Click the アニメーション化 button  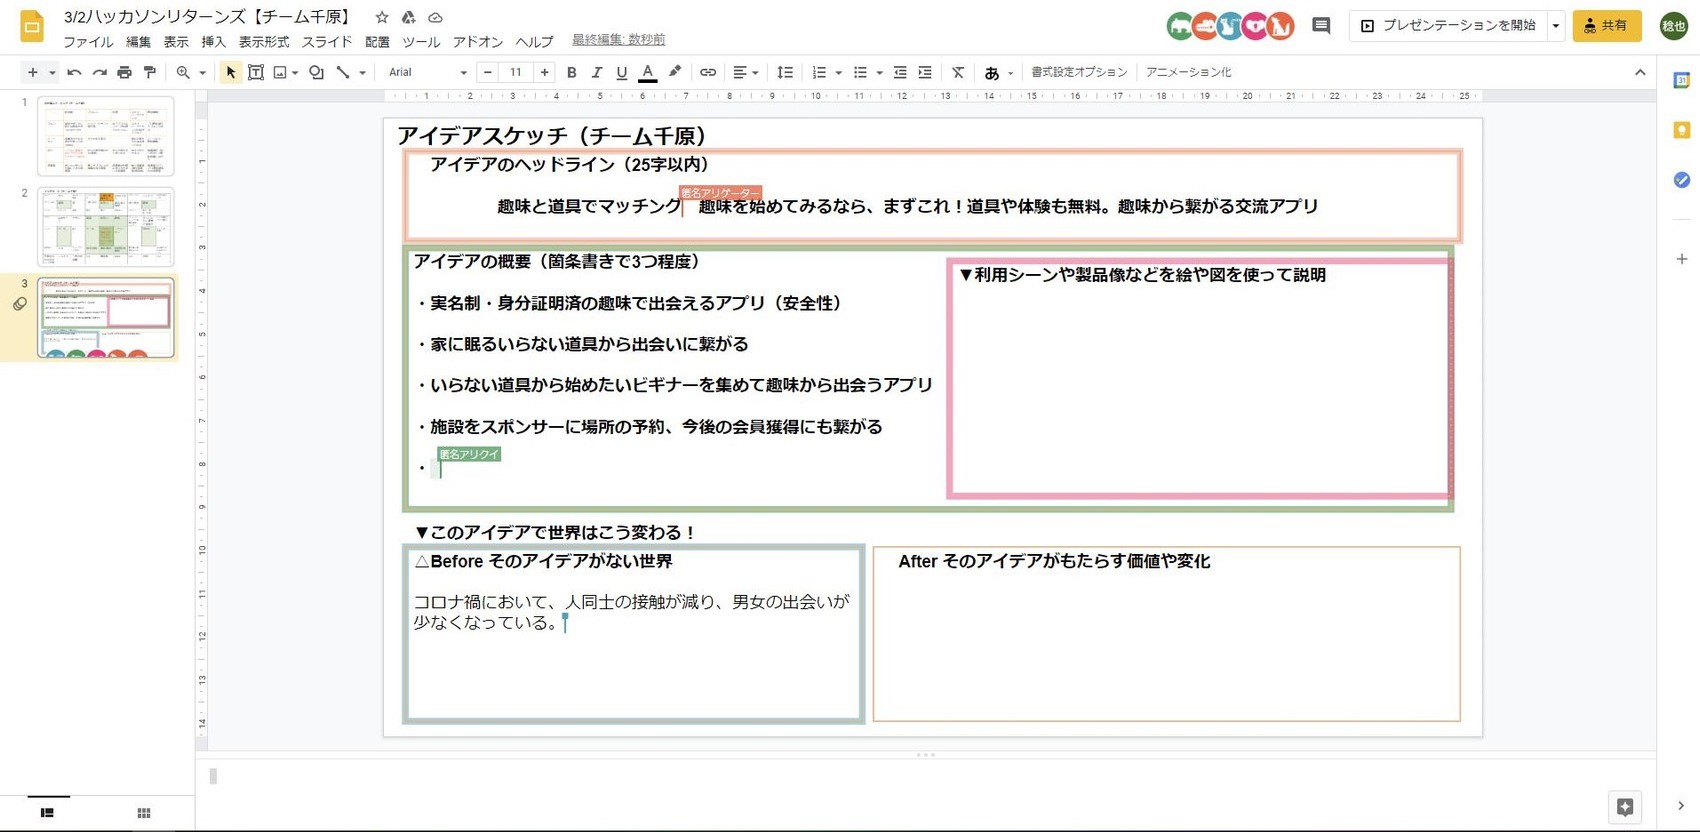tap(1188, 72)
